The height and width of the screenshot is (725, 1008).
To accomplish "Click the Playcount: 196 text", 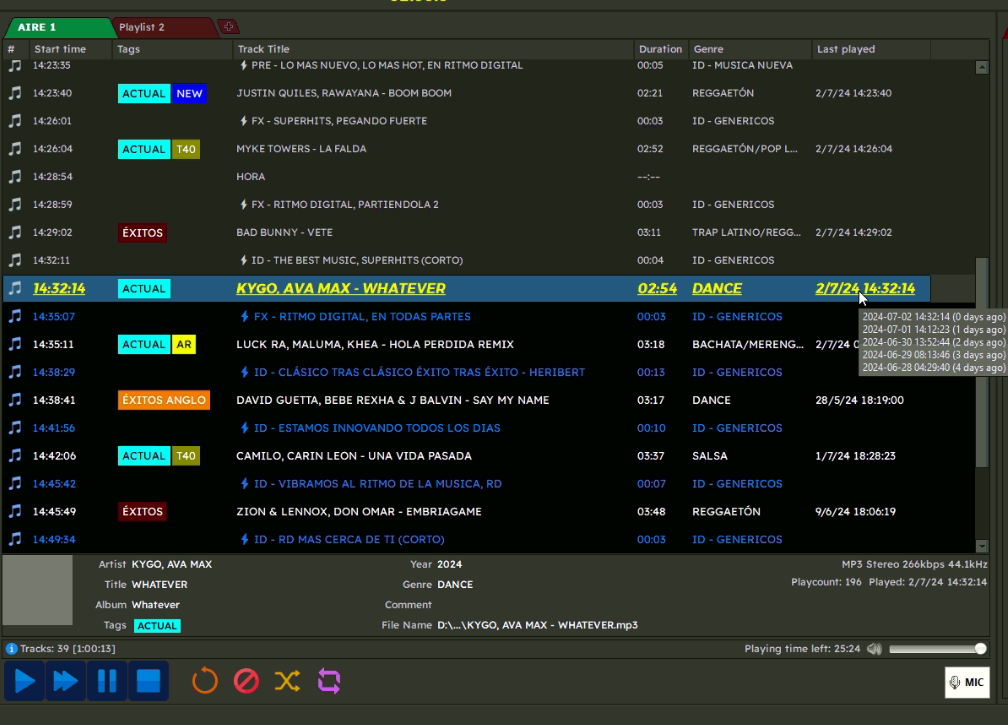I will tap(826, 582).
